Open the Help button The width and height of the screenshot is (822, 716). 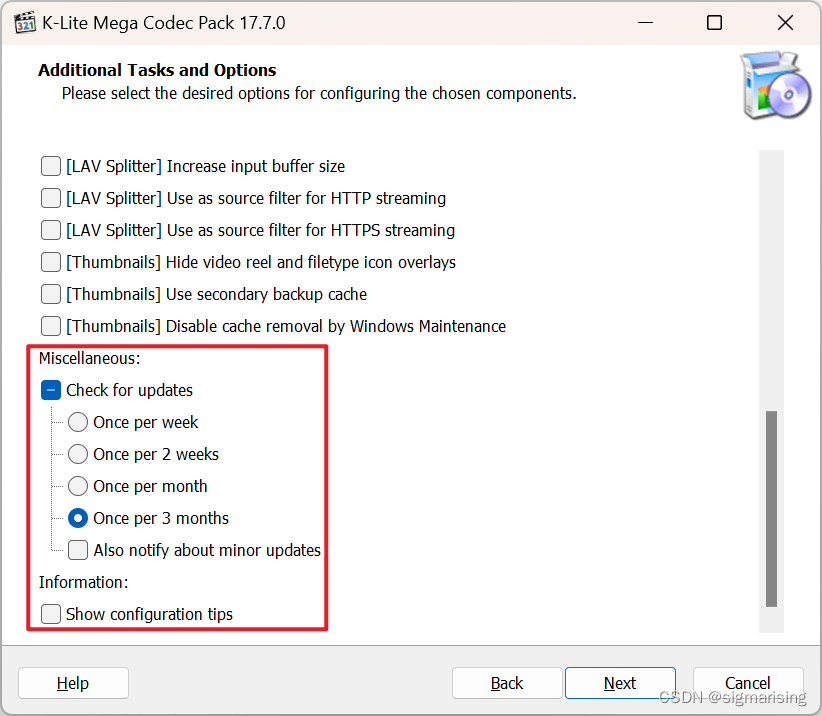(x=73, y=683)
